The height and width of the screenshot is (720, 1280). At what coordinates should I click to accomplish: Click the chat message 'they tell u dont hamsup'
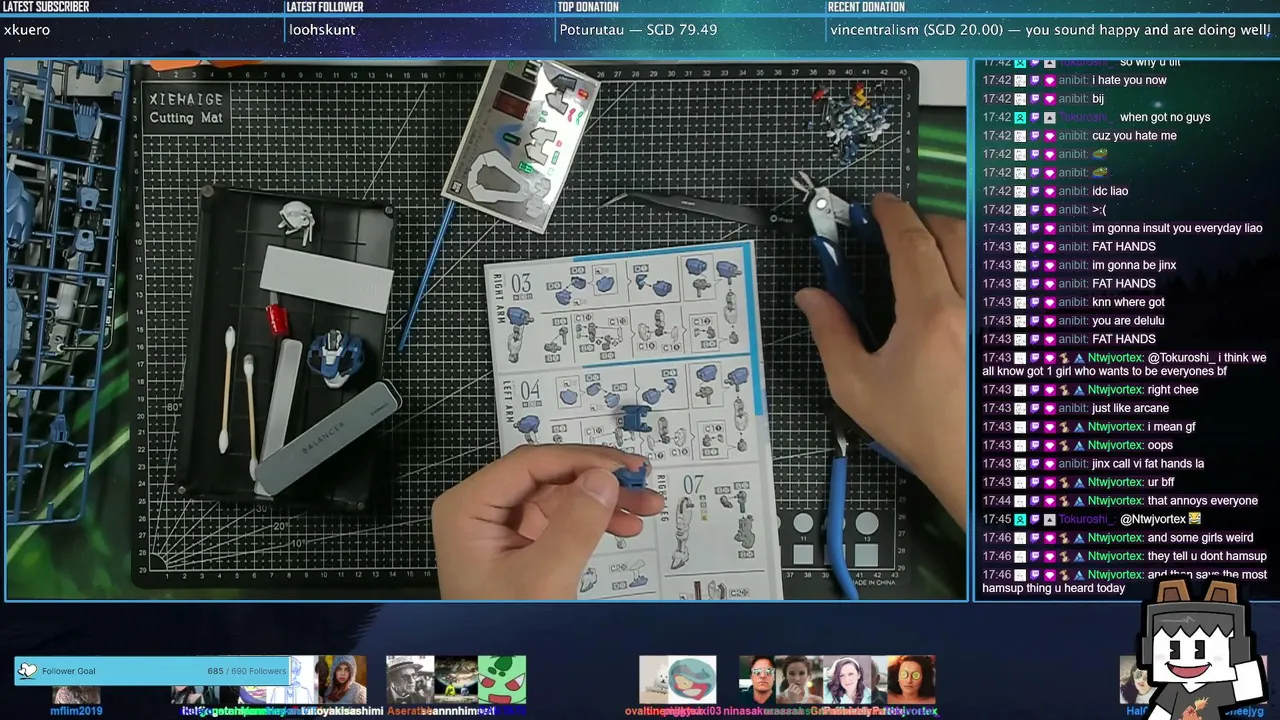(1207, 556)
